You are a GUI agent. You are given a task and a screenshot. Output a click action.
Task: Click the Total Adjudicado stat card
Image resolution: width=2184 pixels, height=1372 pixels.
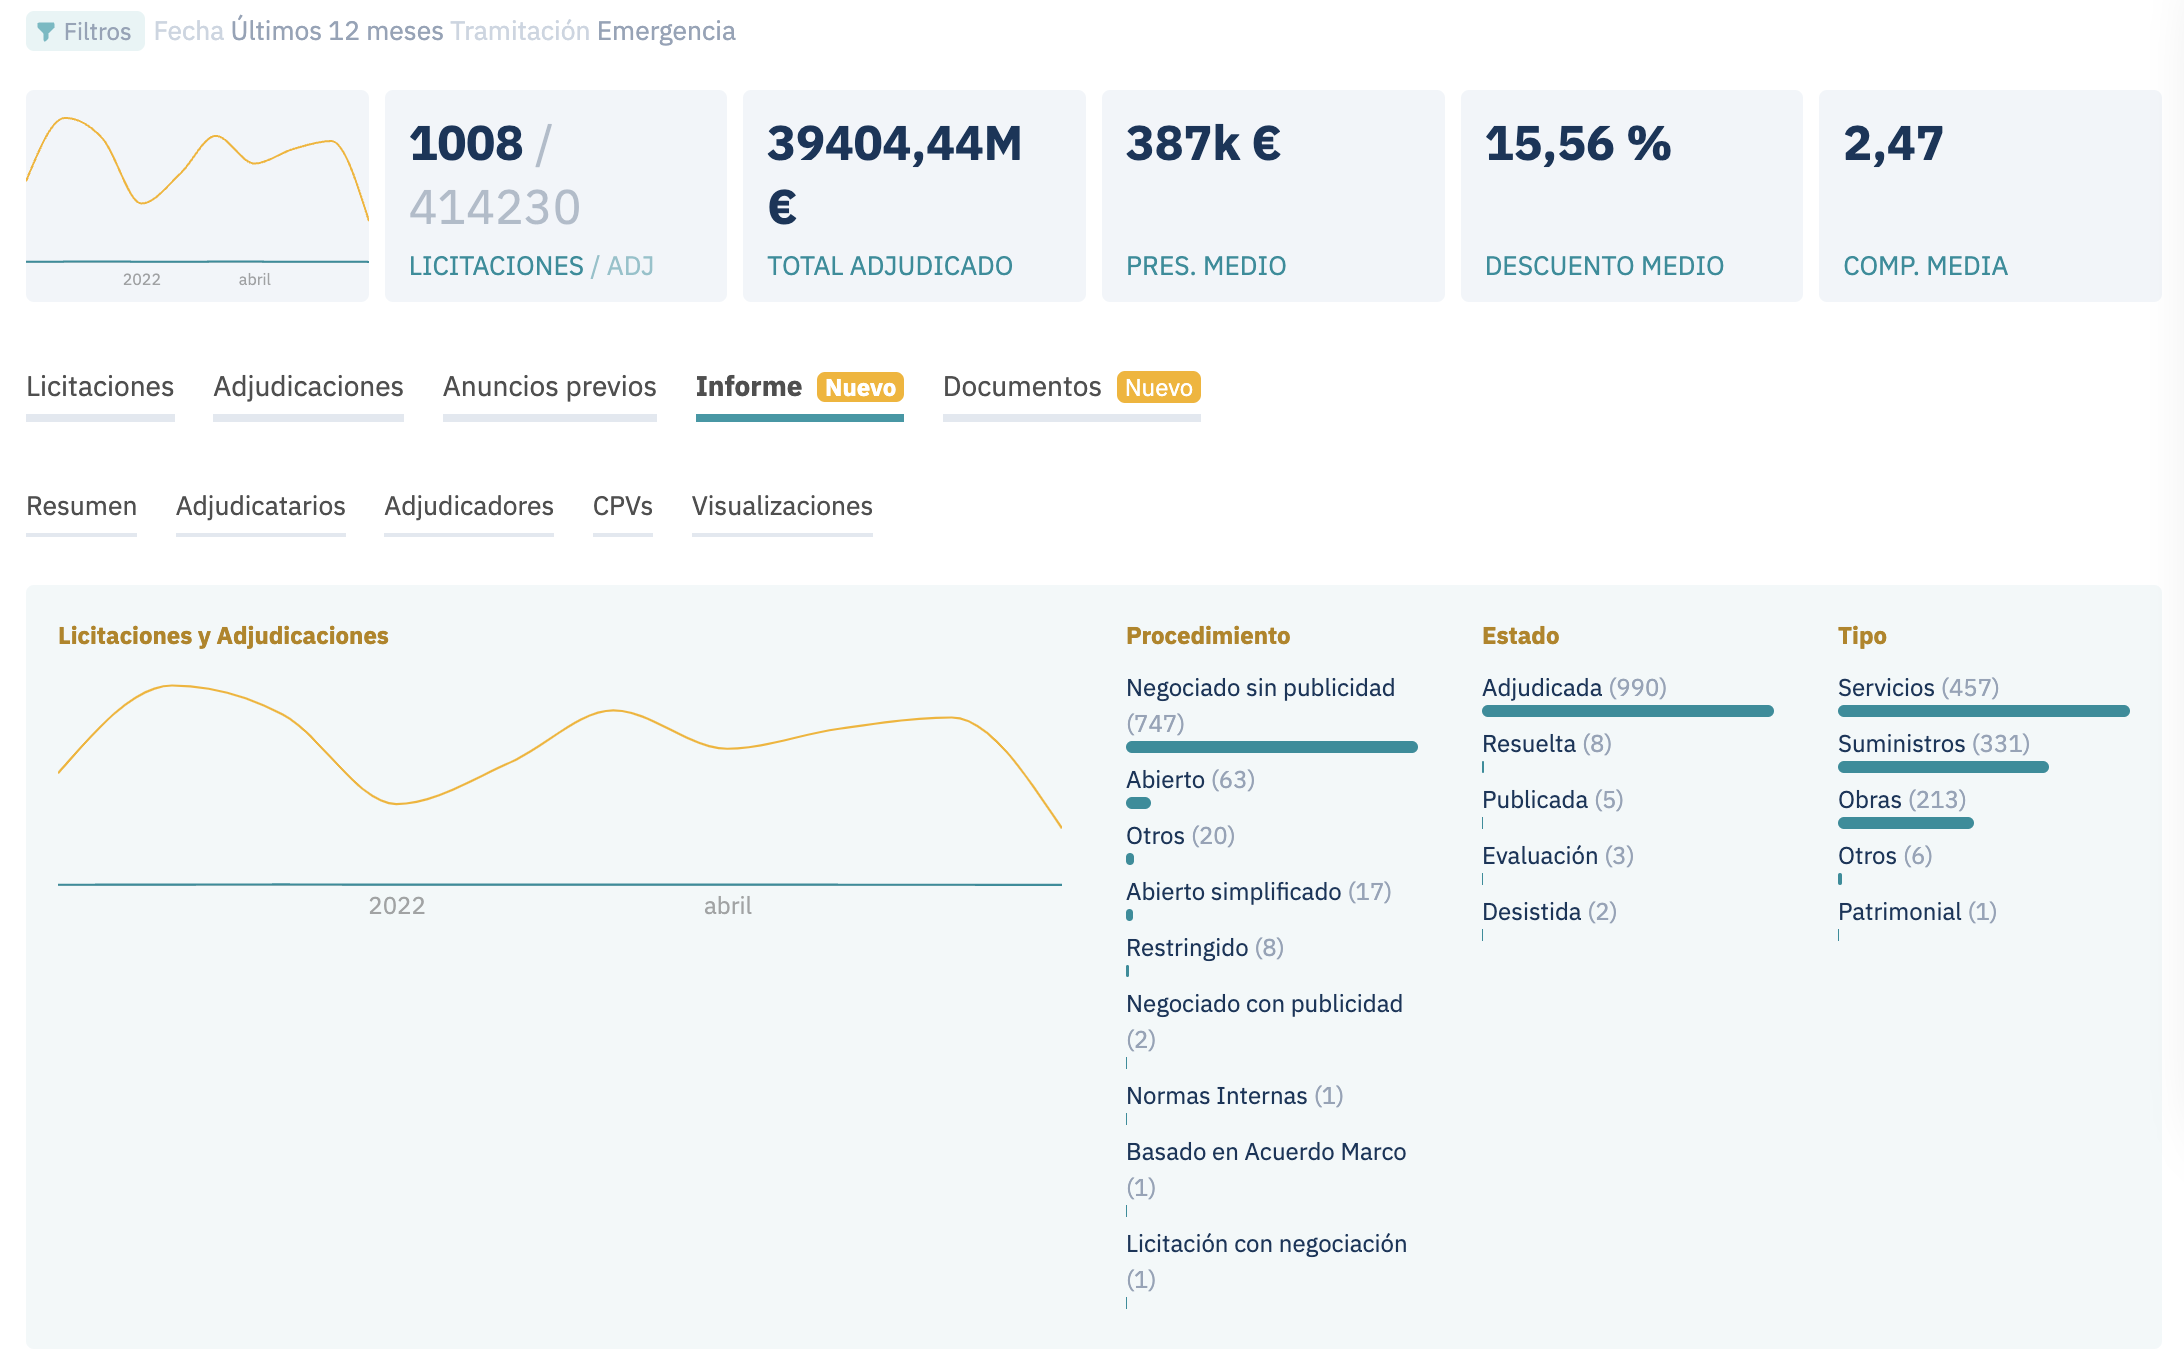pos(914,196)
